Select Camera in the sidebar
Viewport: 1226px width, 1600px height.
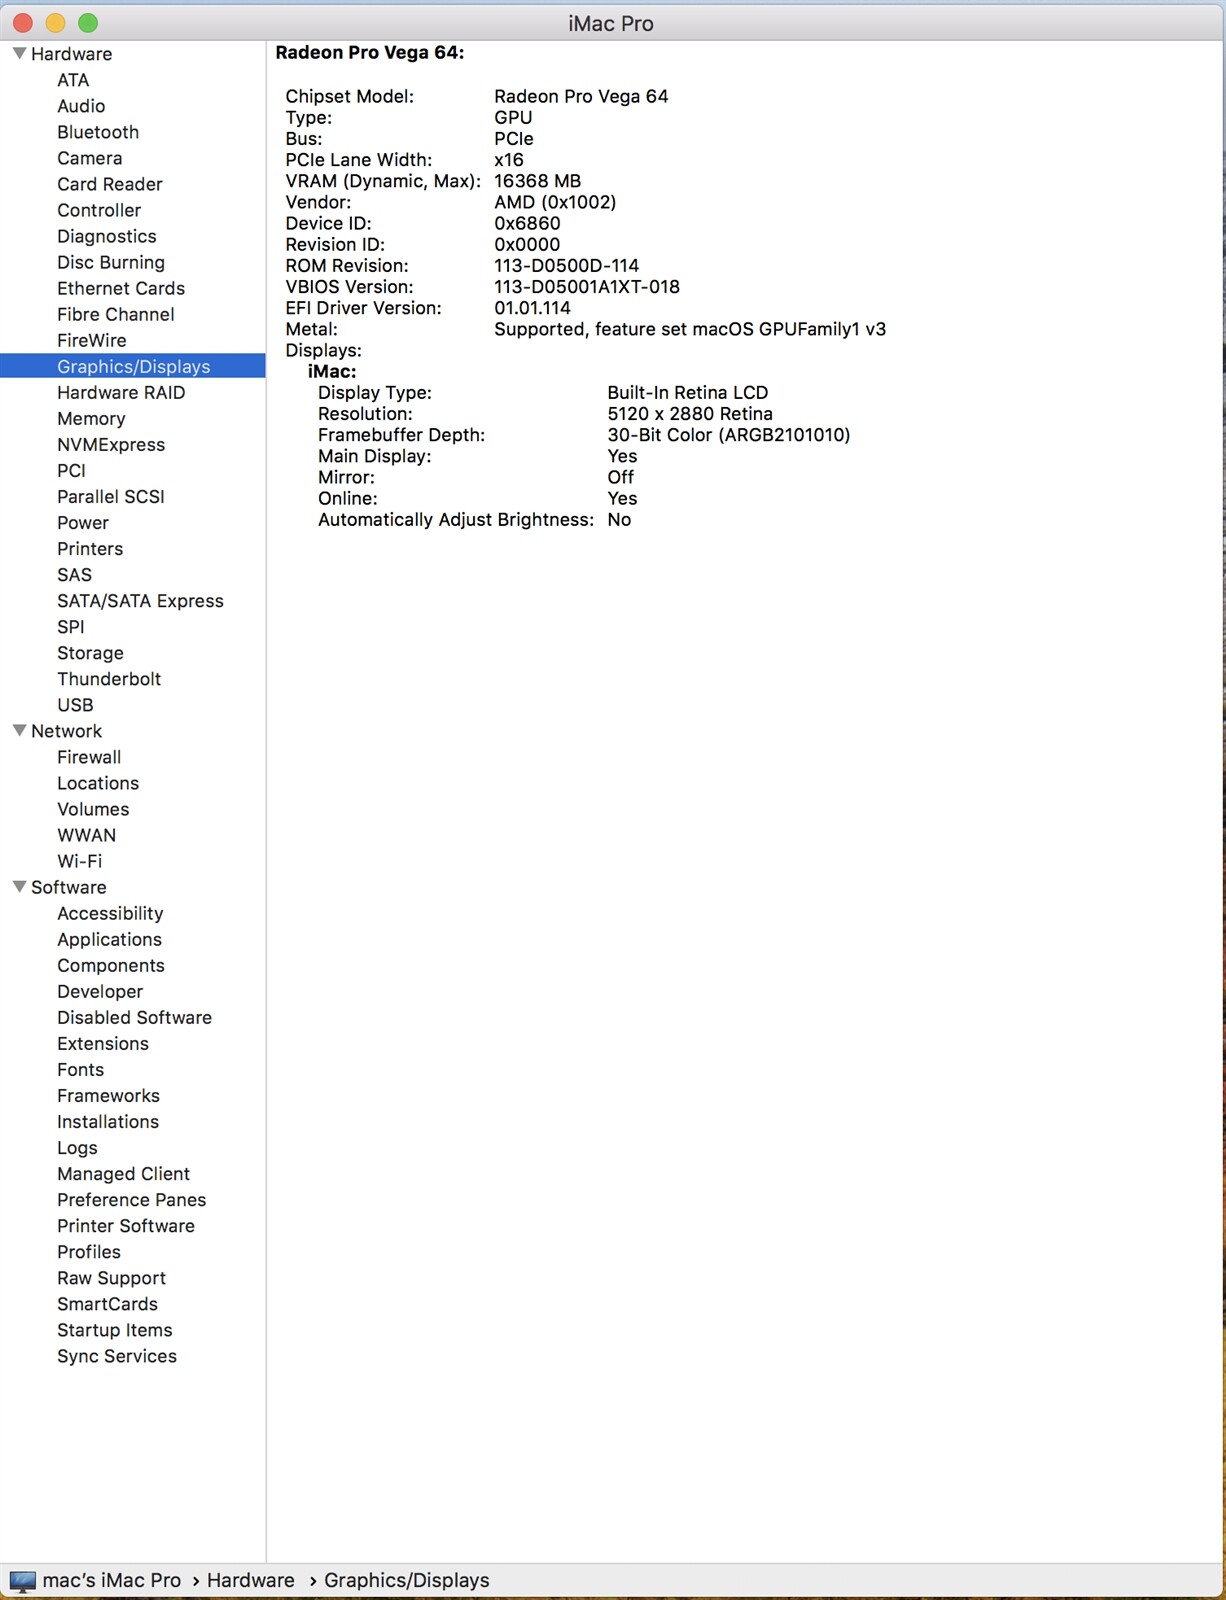click(90, 158)
